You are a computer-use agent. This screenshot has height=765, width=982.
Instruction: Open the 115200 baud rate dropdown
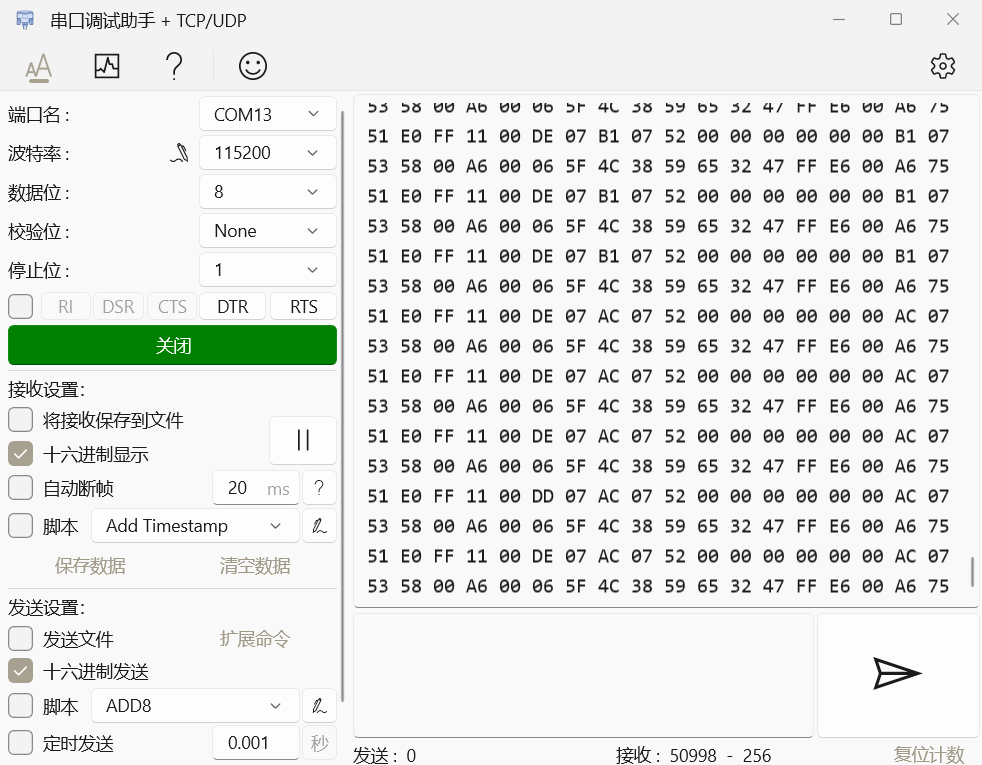point(267,153)
